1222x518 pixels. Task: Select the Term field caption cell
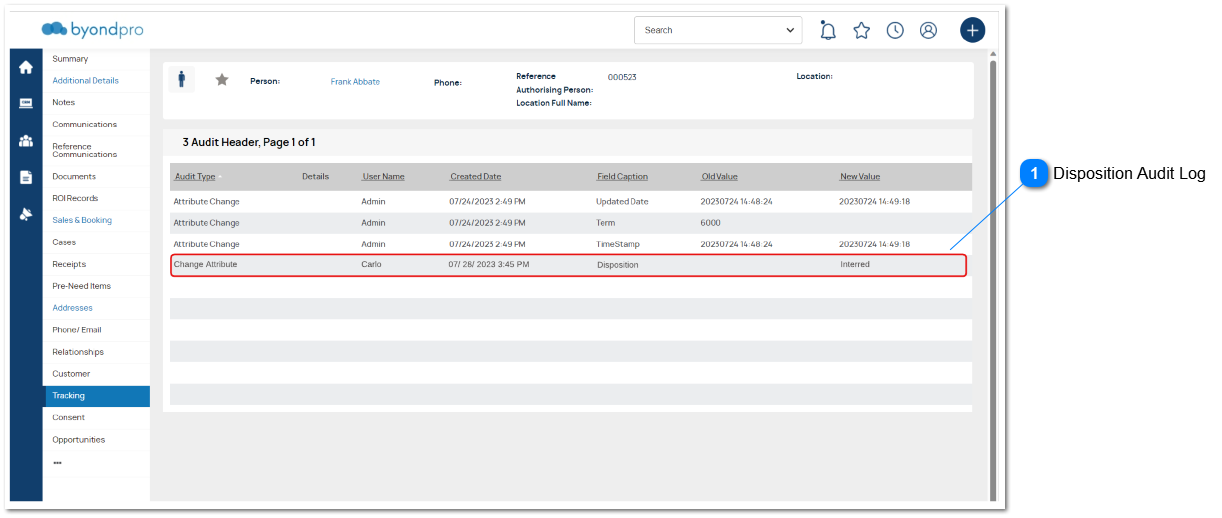tap(606, 223)
